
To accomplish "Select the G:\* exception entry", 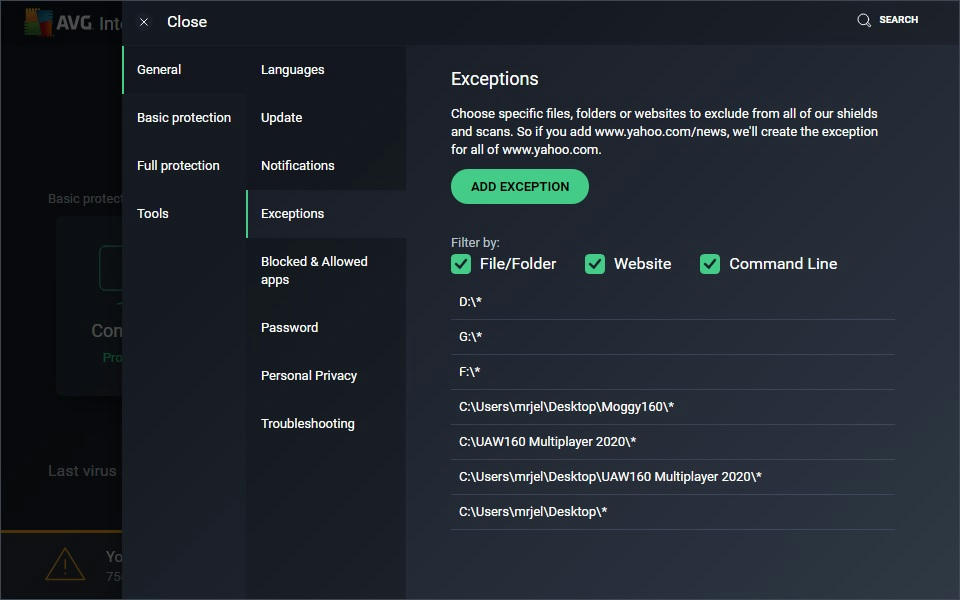I will click(x=673, y=337).
